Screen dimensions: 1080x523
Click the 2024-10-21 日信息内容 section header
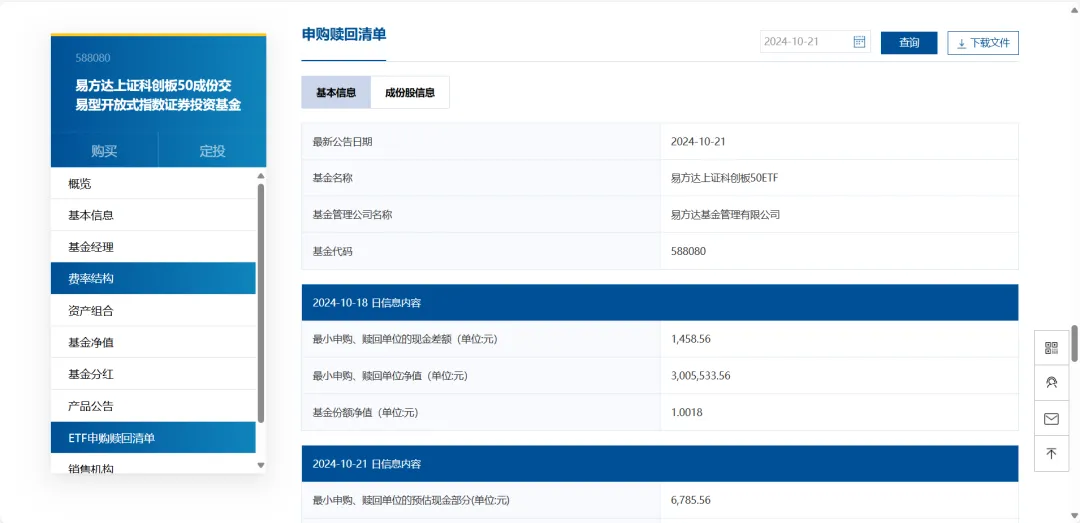(x=660, y=464)
